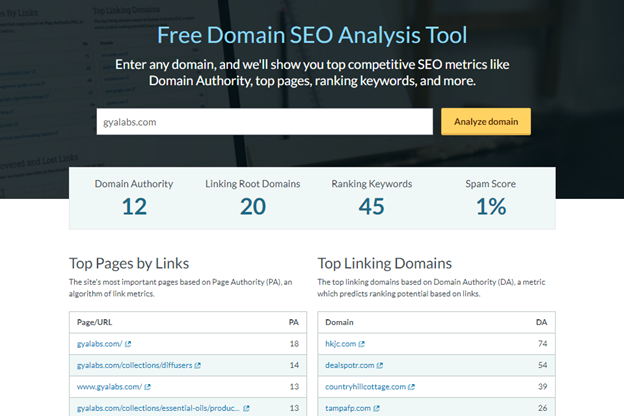Image resolution: width=624 pixels, height=416 pixels.
Task: Click the Domain Authority value 12
Action: pyautogui.click(x=134, y=207)
